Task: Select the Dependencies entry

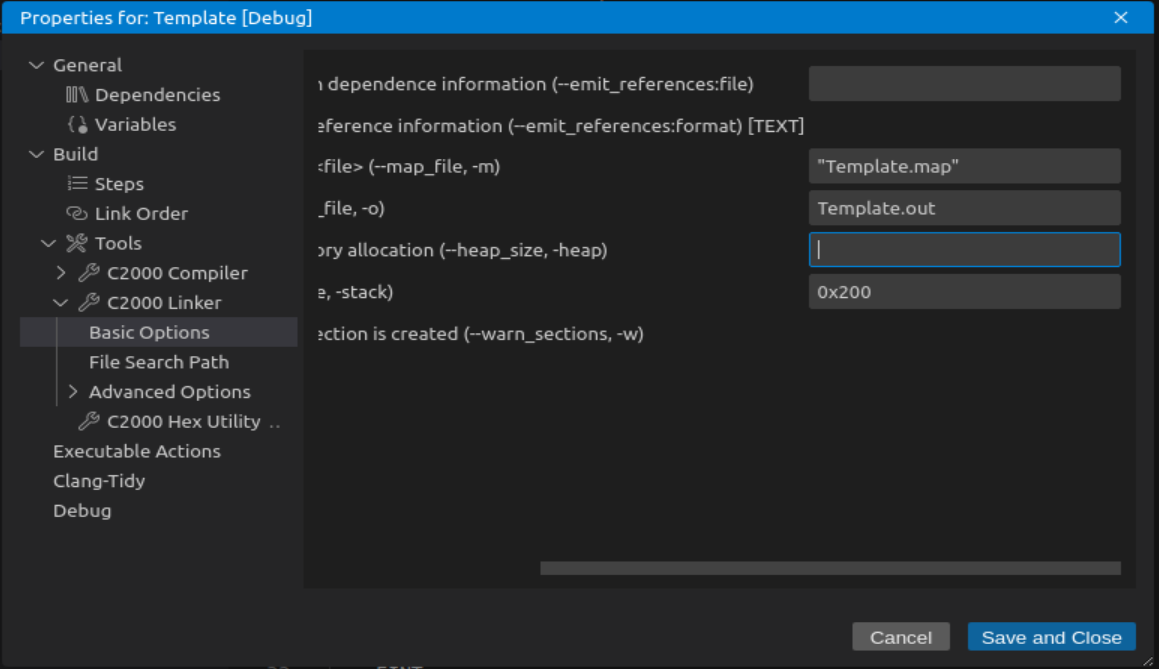Action: point(159,95)
